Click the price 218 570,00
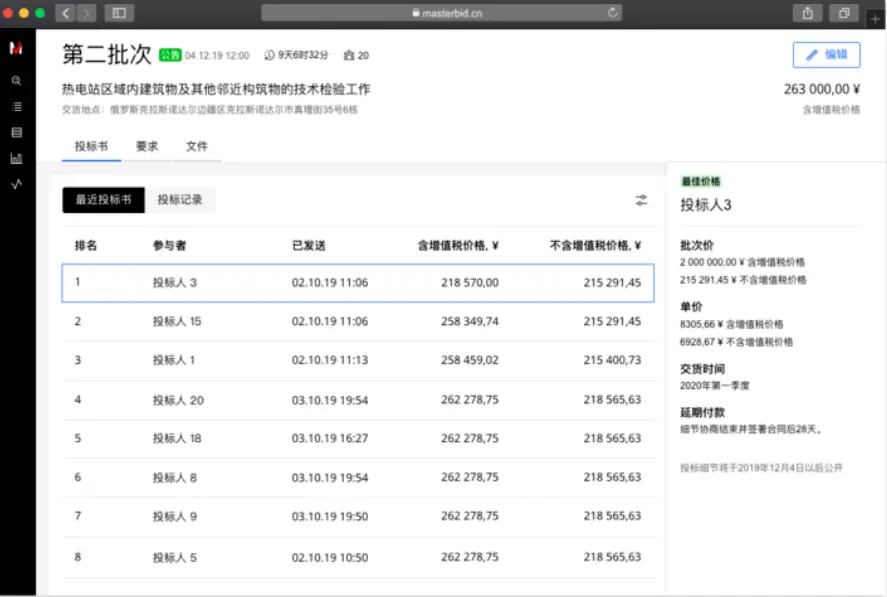This screenshot has width=887, height=597. (470, 282)
